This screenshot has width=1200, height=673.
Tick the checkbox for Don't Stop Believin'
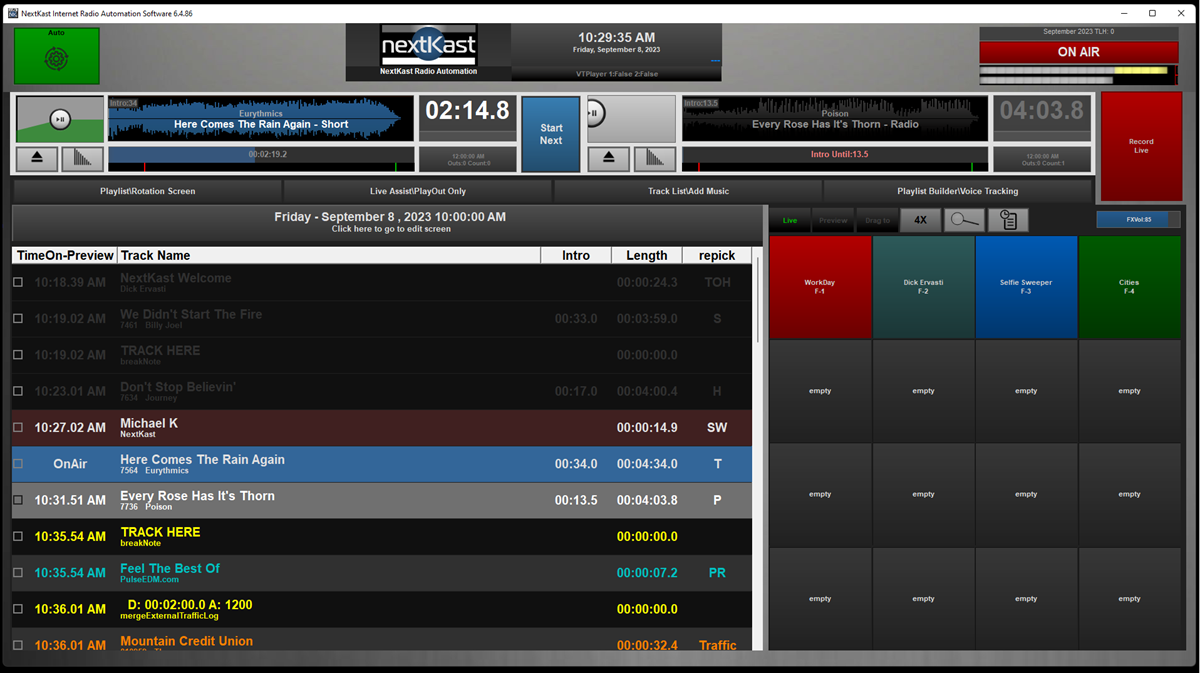click(x=18, y=392)
